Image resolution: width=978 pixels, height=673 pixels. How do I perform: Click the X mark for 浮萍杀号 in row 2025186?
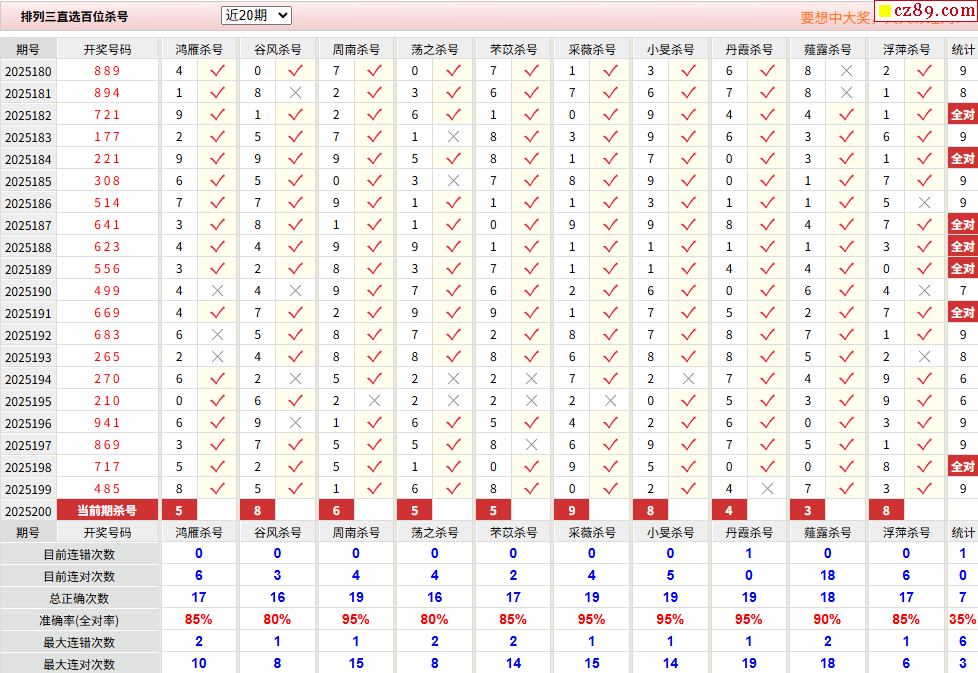[924, 203]
